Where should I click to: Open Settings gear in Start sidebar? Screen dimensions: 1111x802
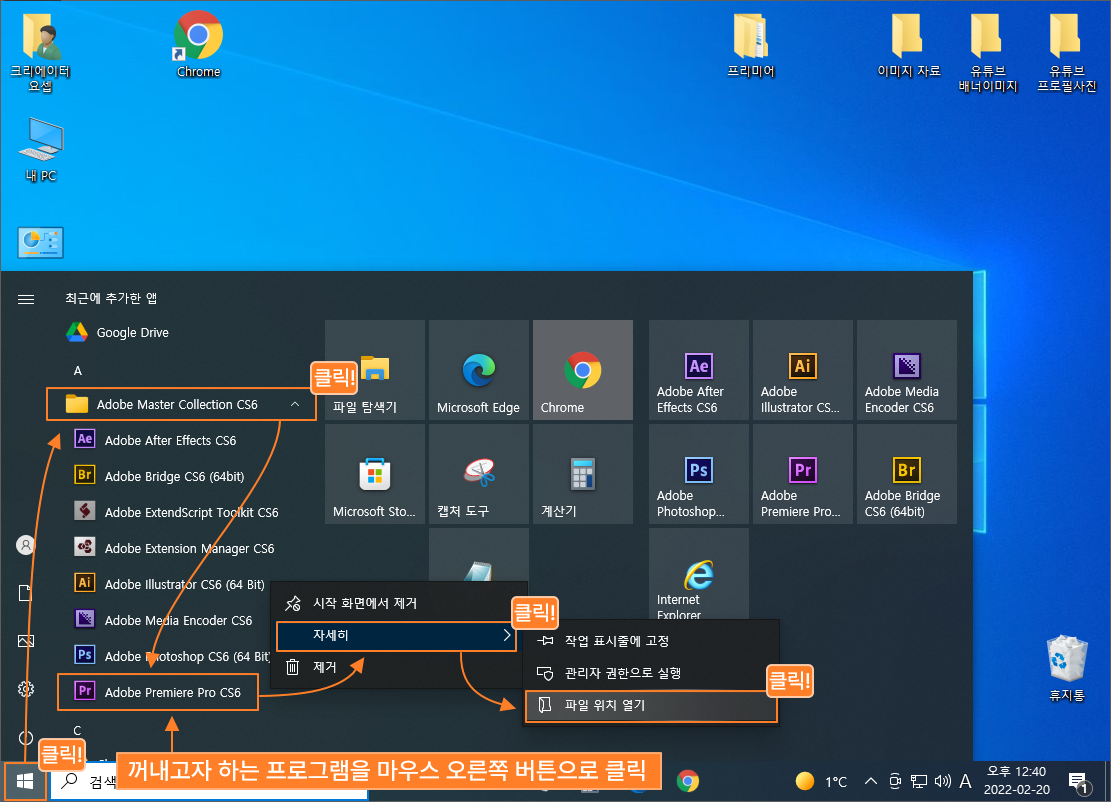(26, 689)
